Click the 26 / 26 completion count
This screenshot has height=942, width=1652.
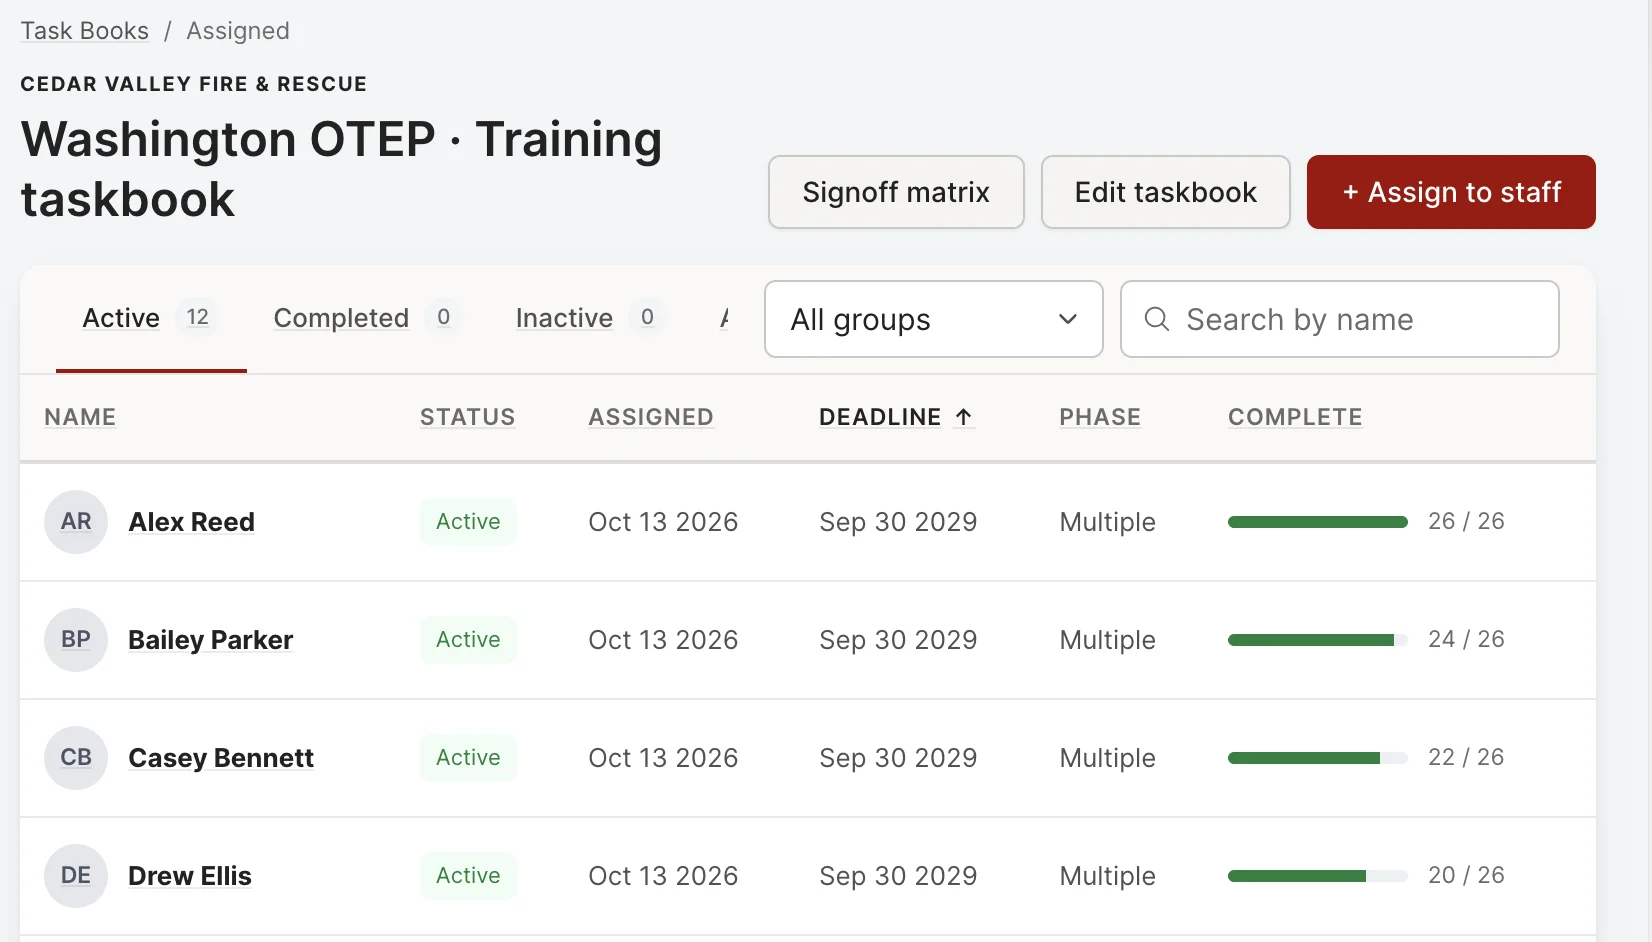coord(1466,521)
